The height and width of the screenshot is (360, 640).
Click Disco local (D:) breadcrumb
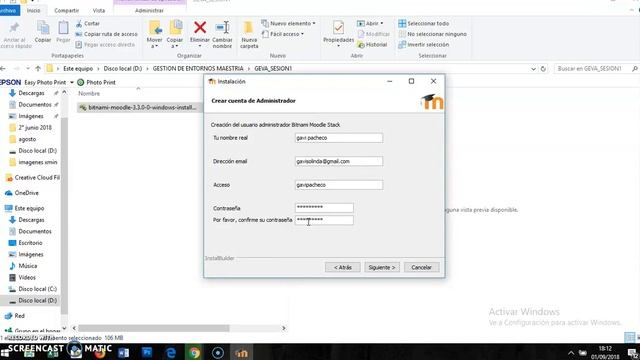point(123,69)
